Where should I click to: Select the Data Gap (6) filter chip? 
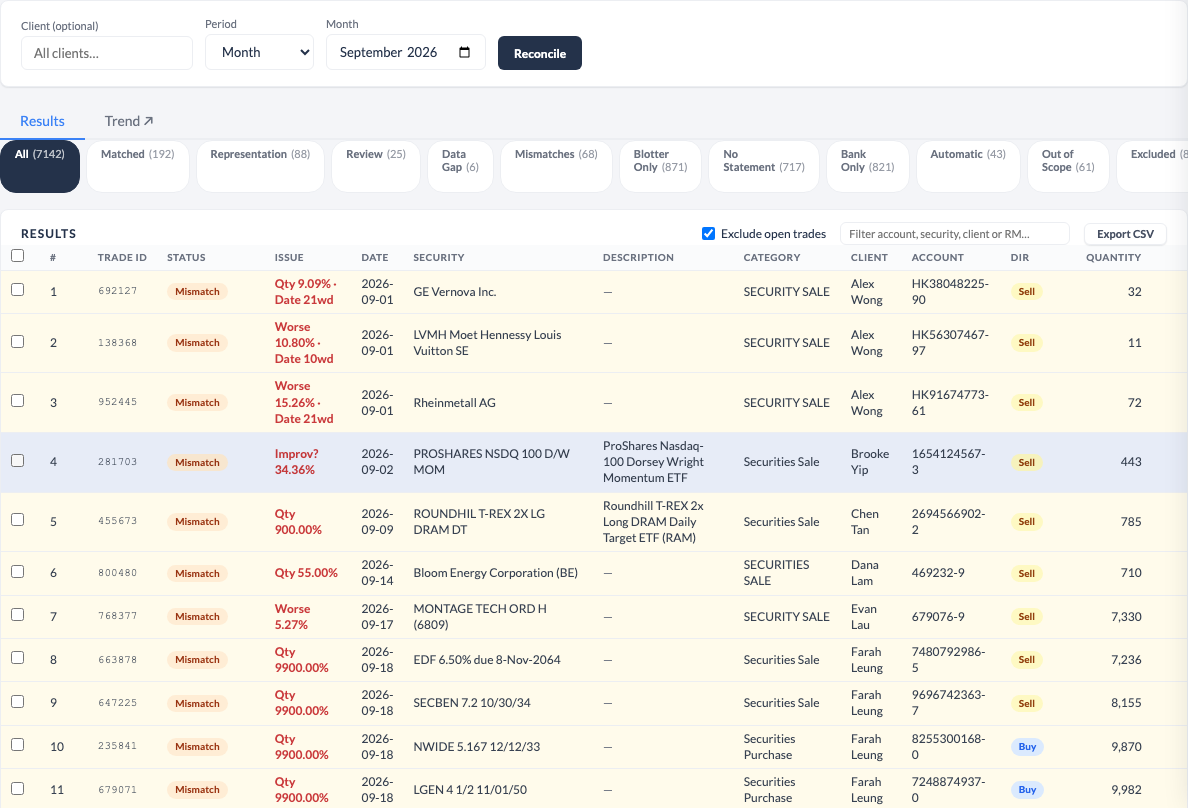tap(461, 166)
